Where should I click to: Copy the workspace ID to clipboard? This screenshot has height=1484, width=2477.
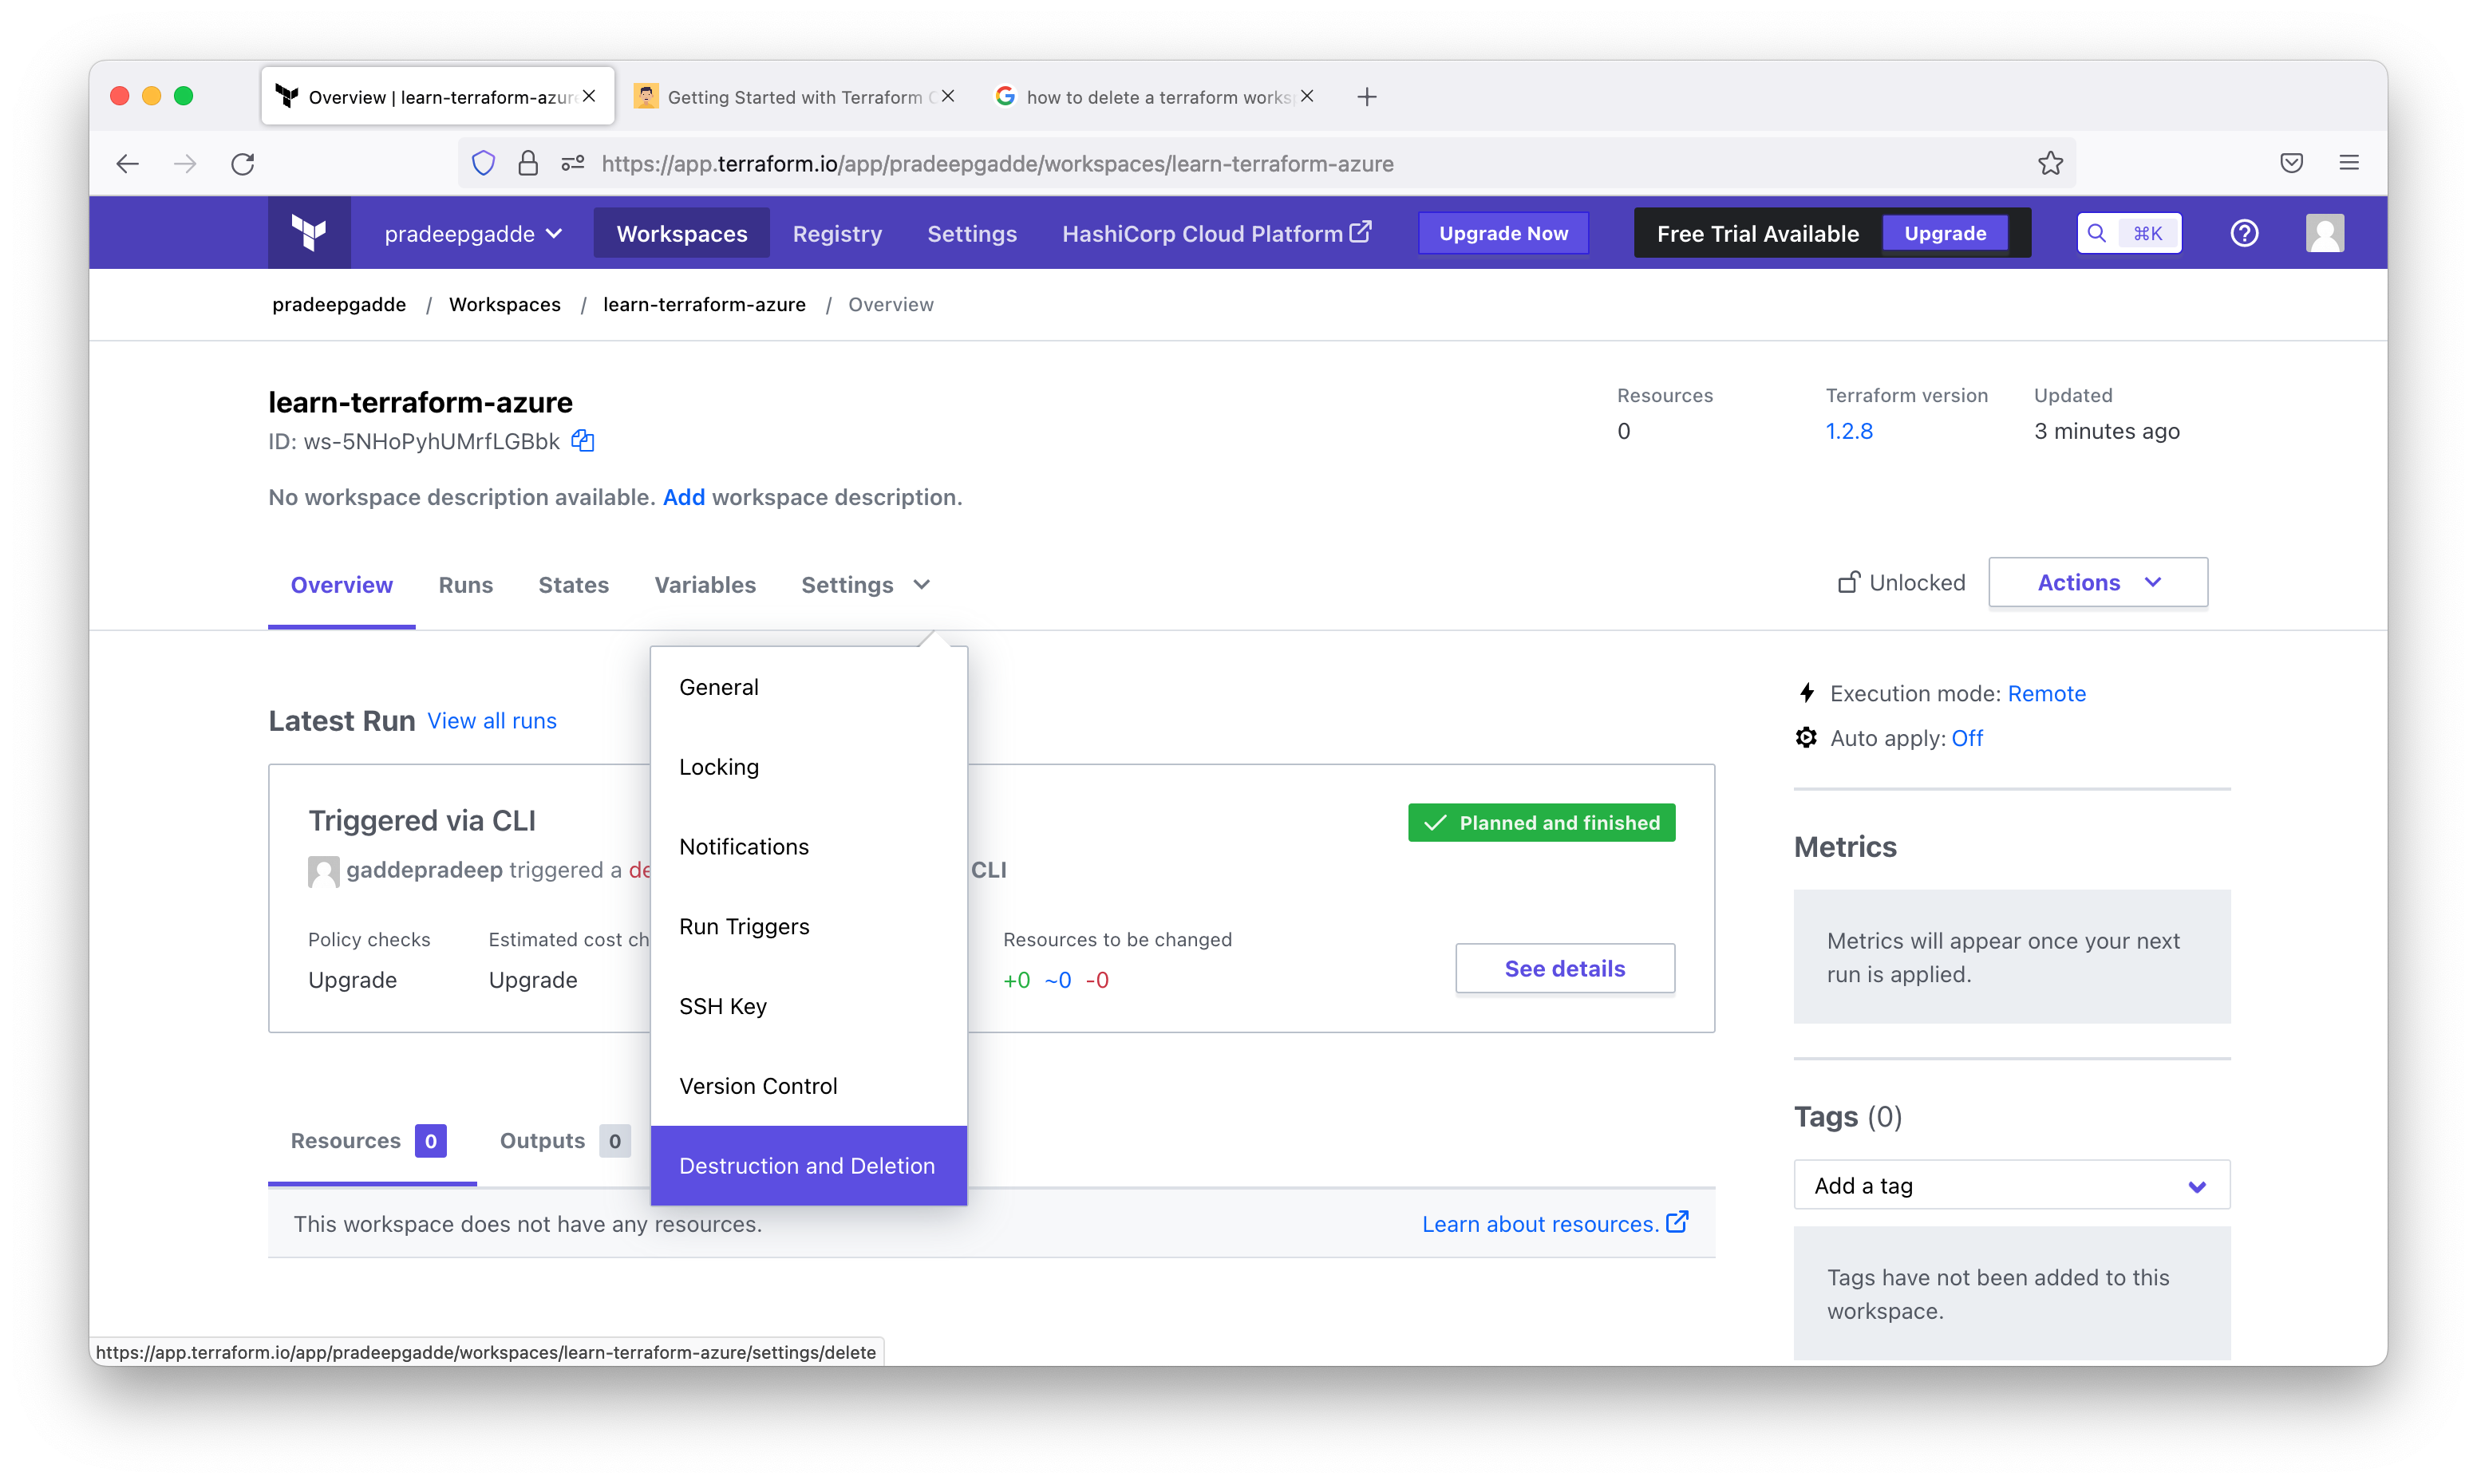583,441
